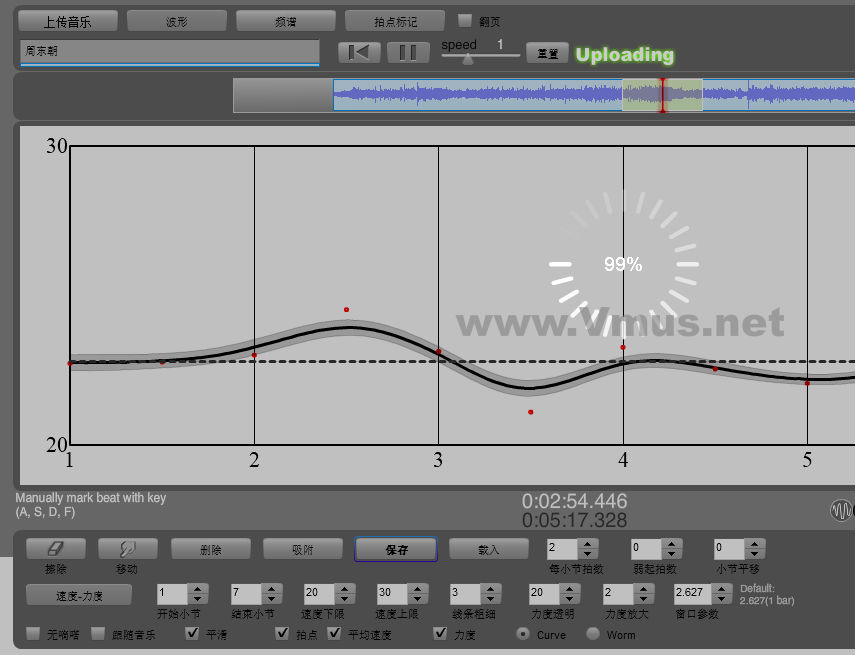Toggle the 翻页 checkbox
This screenshot has height=655, width=855.
(x=465, y=20)
